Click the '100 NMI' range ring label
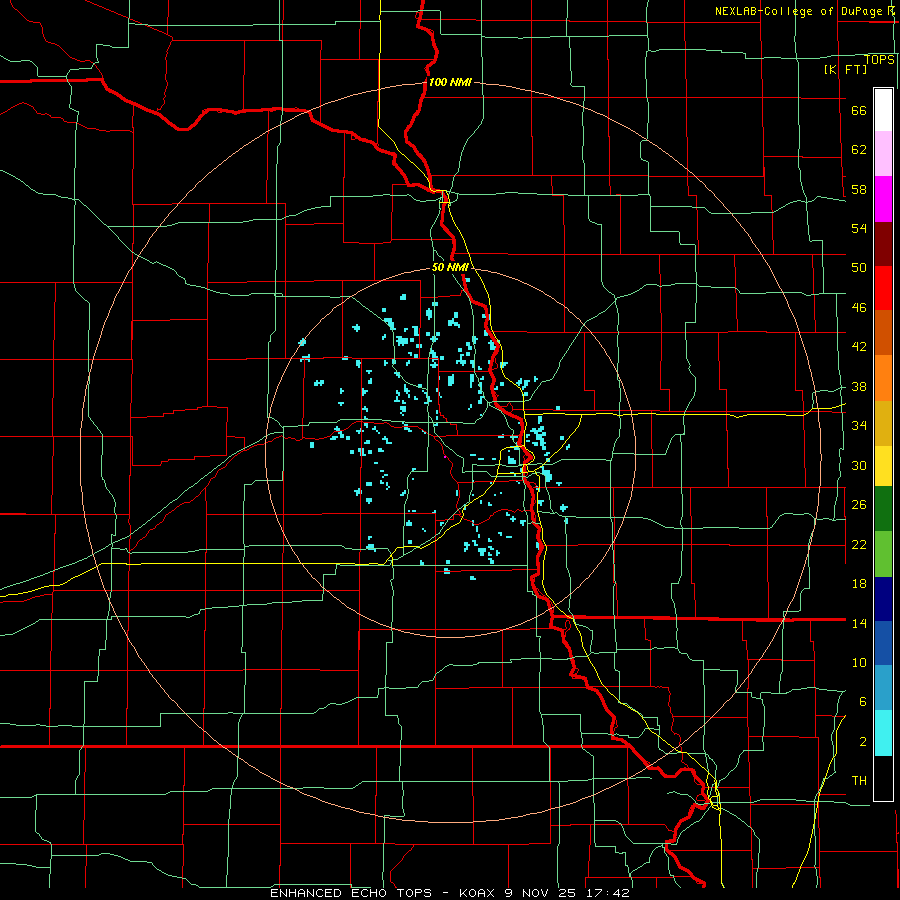The height and width of the screenshot is (900, 900). (450, 82)
